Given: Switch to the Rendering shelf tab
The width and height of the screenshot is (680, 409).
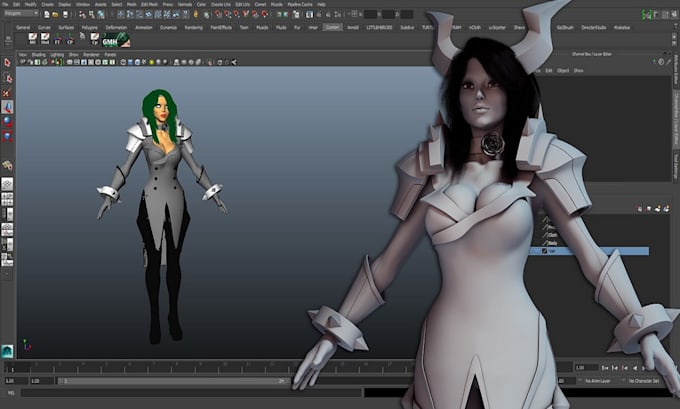Looking at the screenshot, I should tap(193, 27).
